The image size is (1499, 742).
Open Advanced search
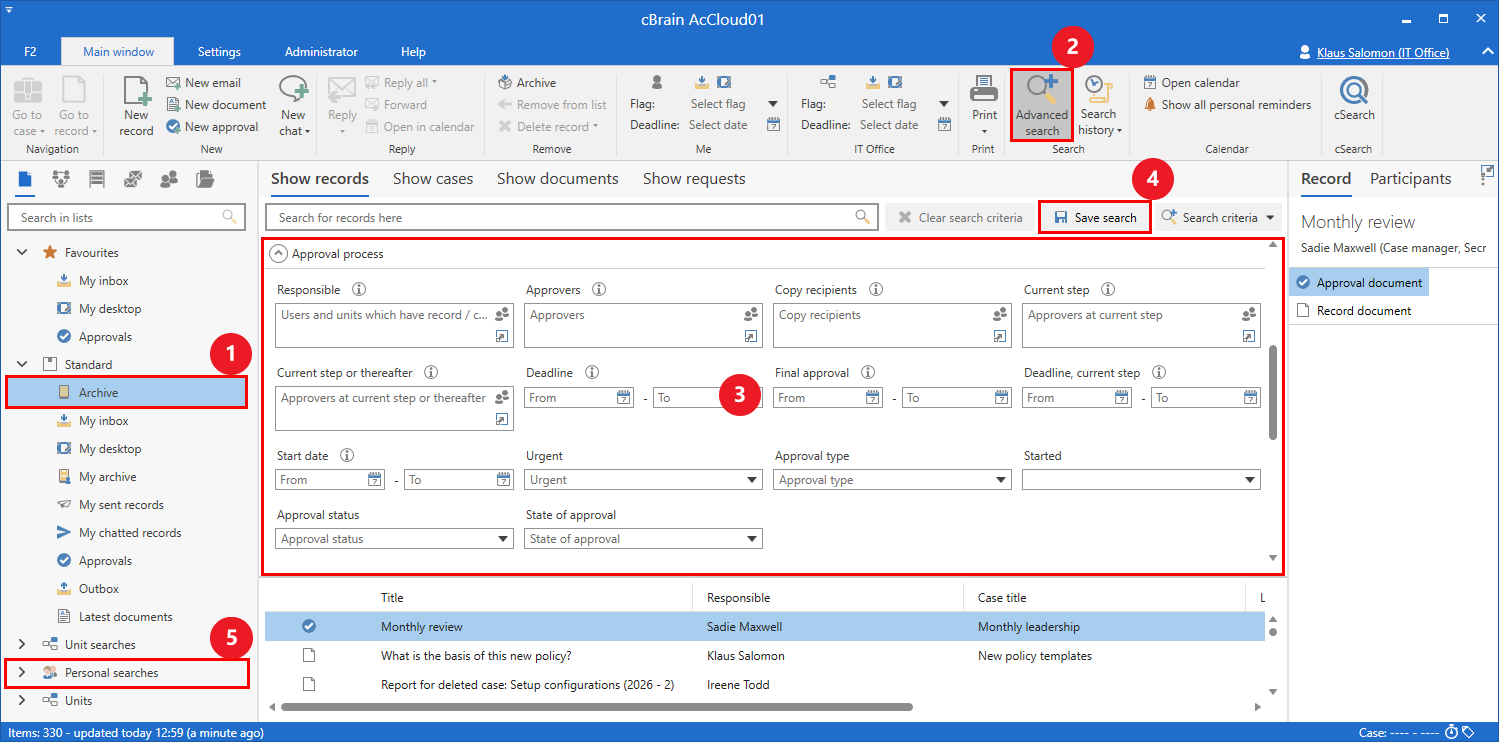pyautogui.click(x=1041, y=105)
